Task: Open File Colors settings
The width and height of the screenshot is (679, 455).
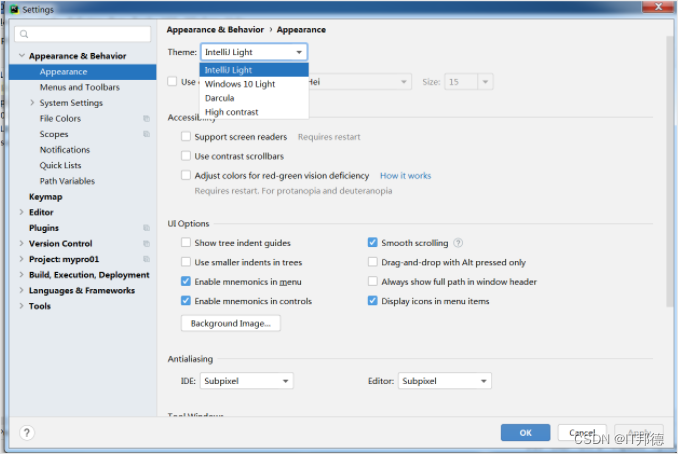Action: 60,119
